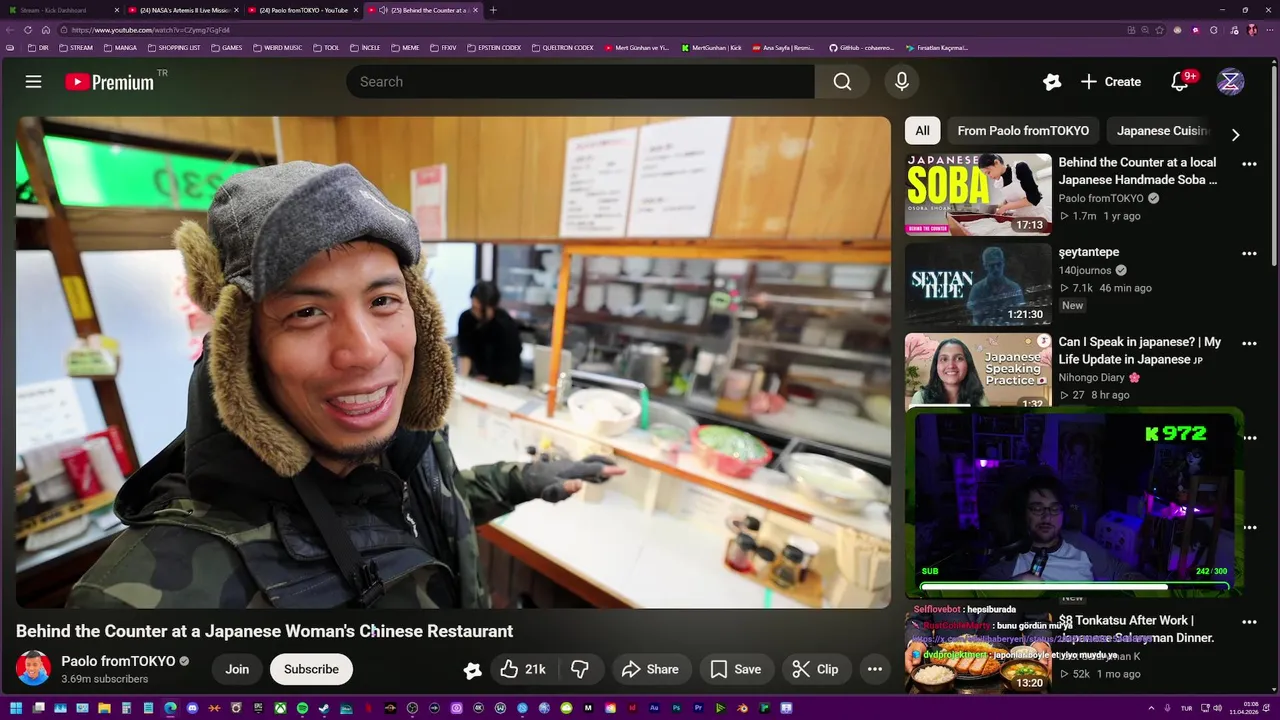Open options for şeytantepe video
The image size is (1280, 720).
[x=1249, y=254]
